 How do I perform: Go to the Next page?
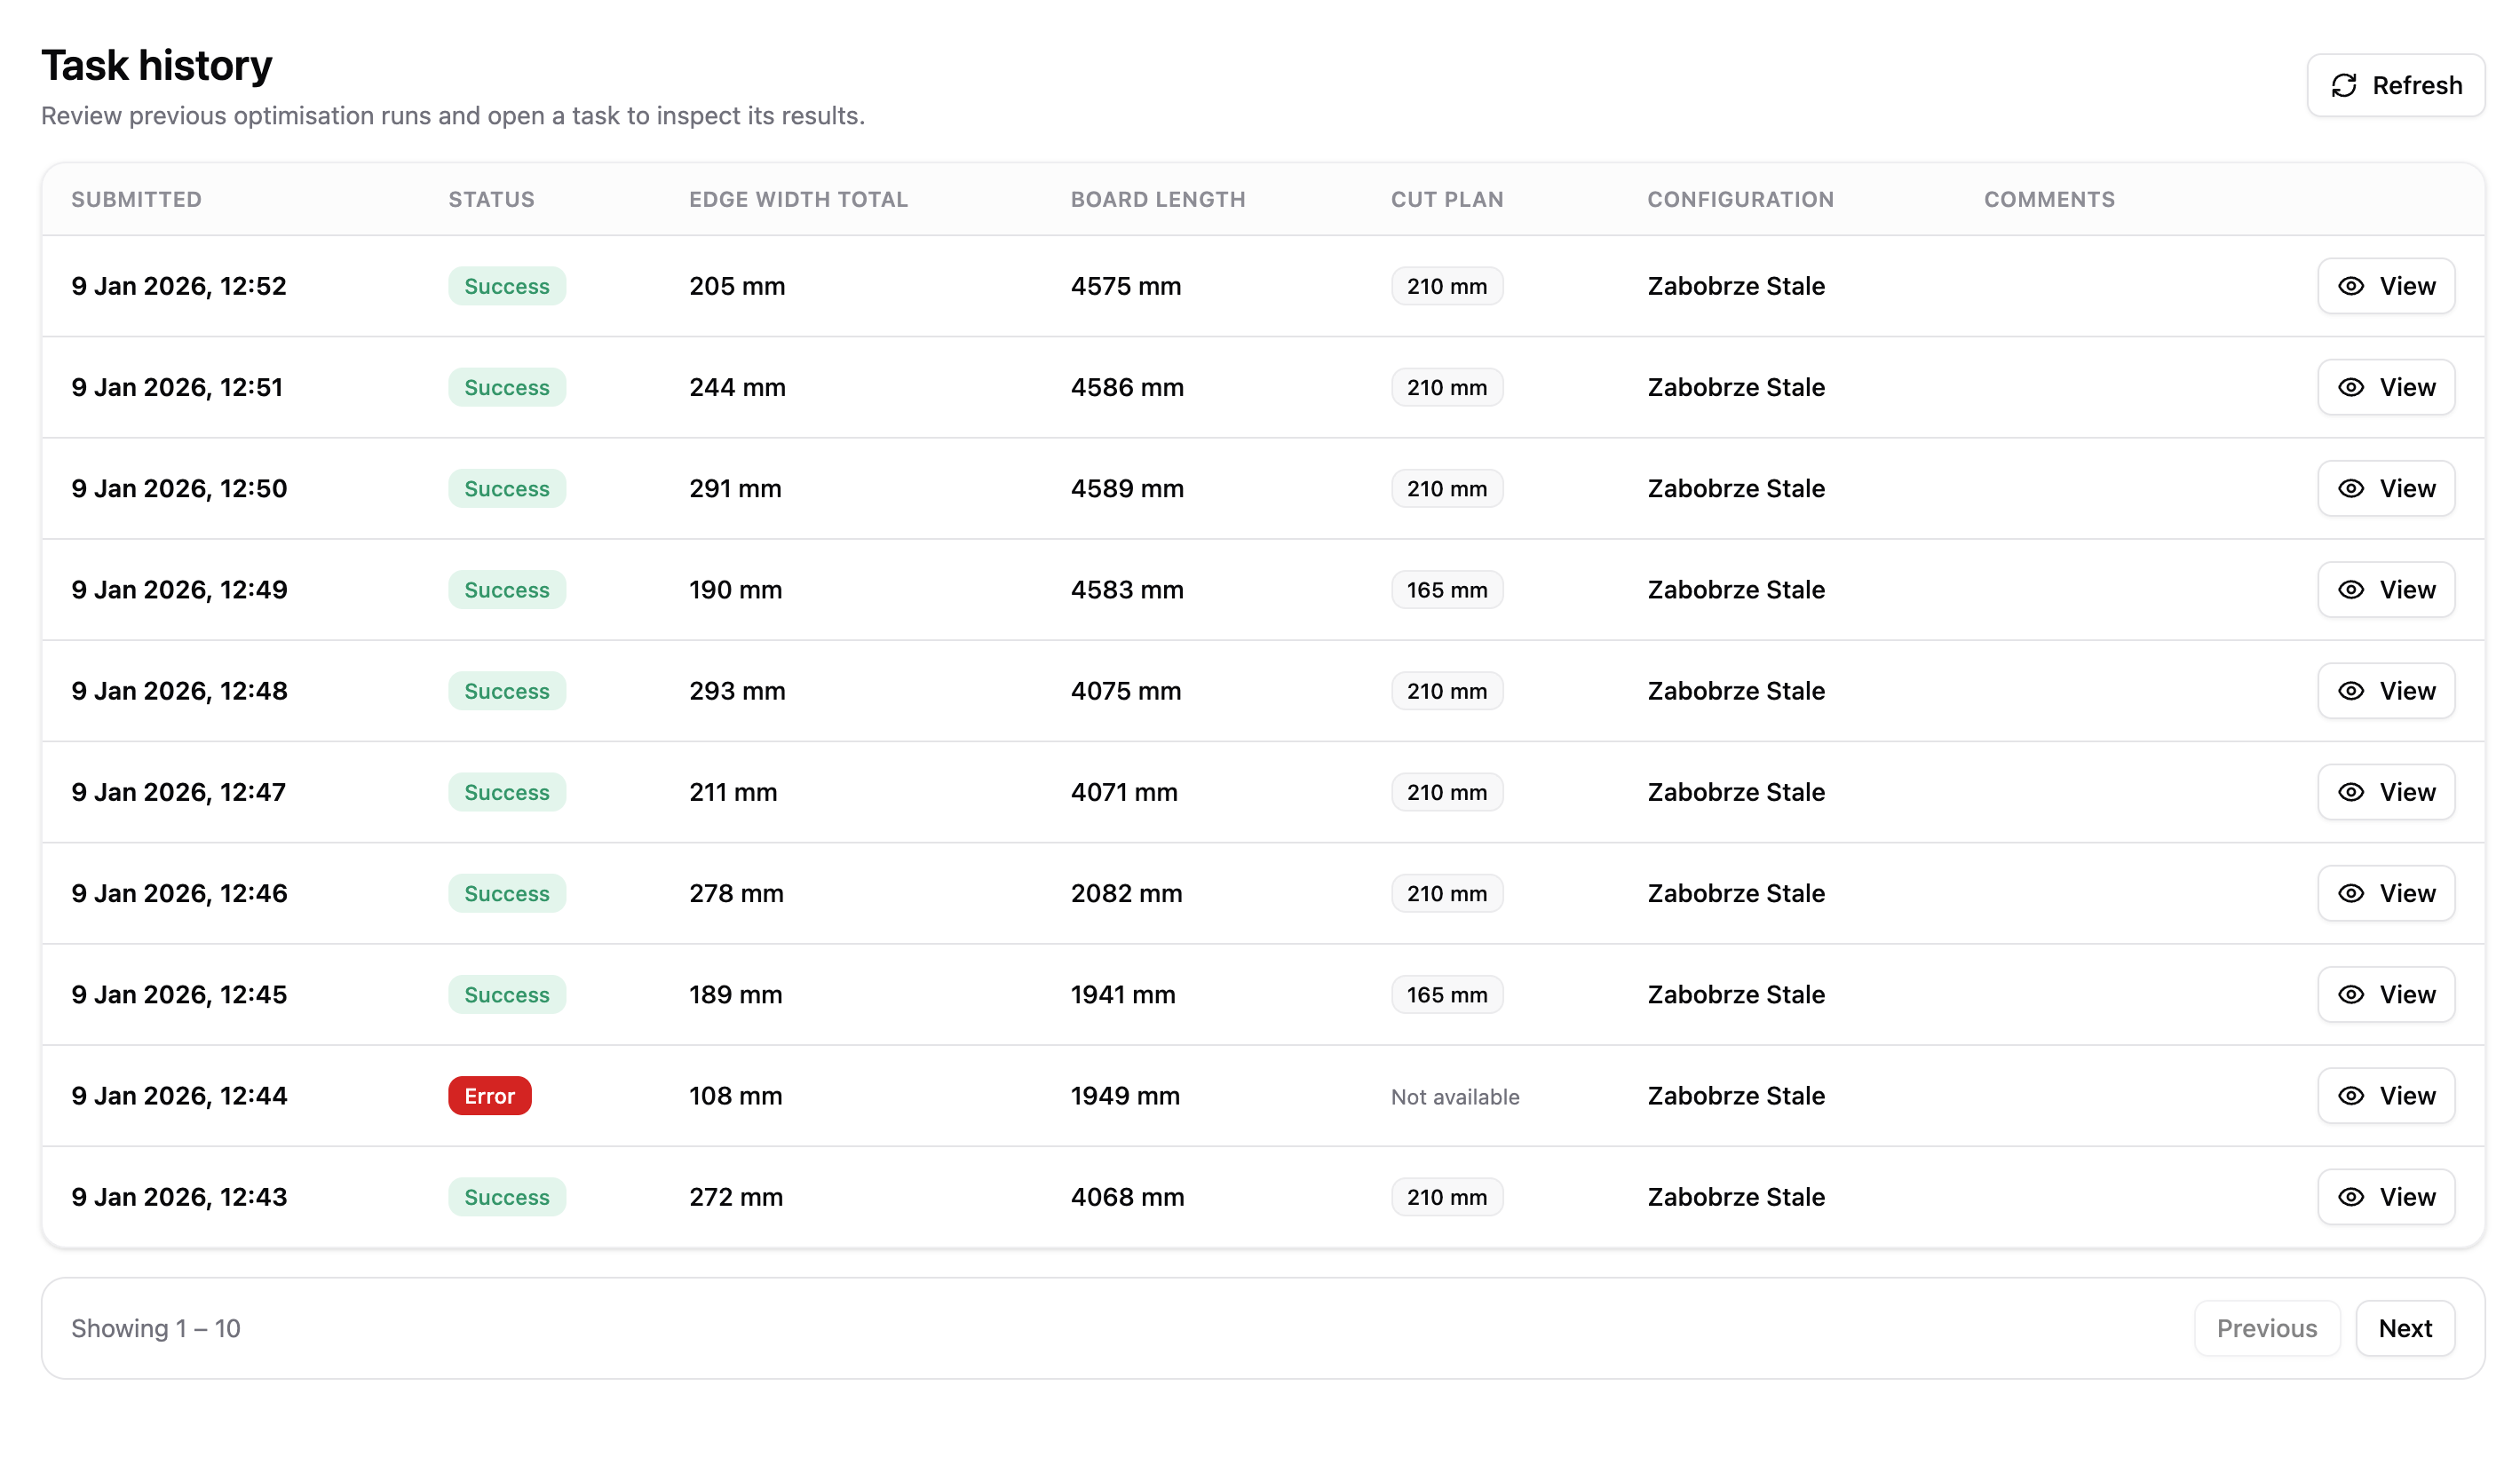pos(2405,1329)
